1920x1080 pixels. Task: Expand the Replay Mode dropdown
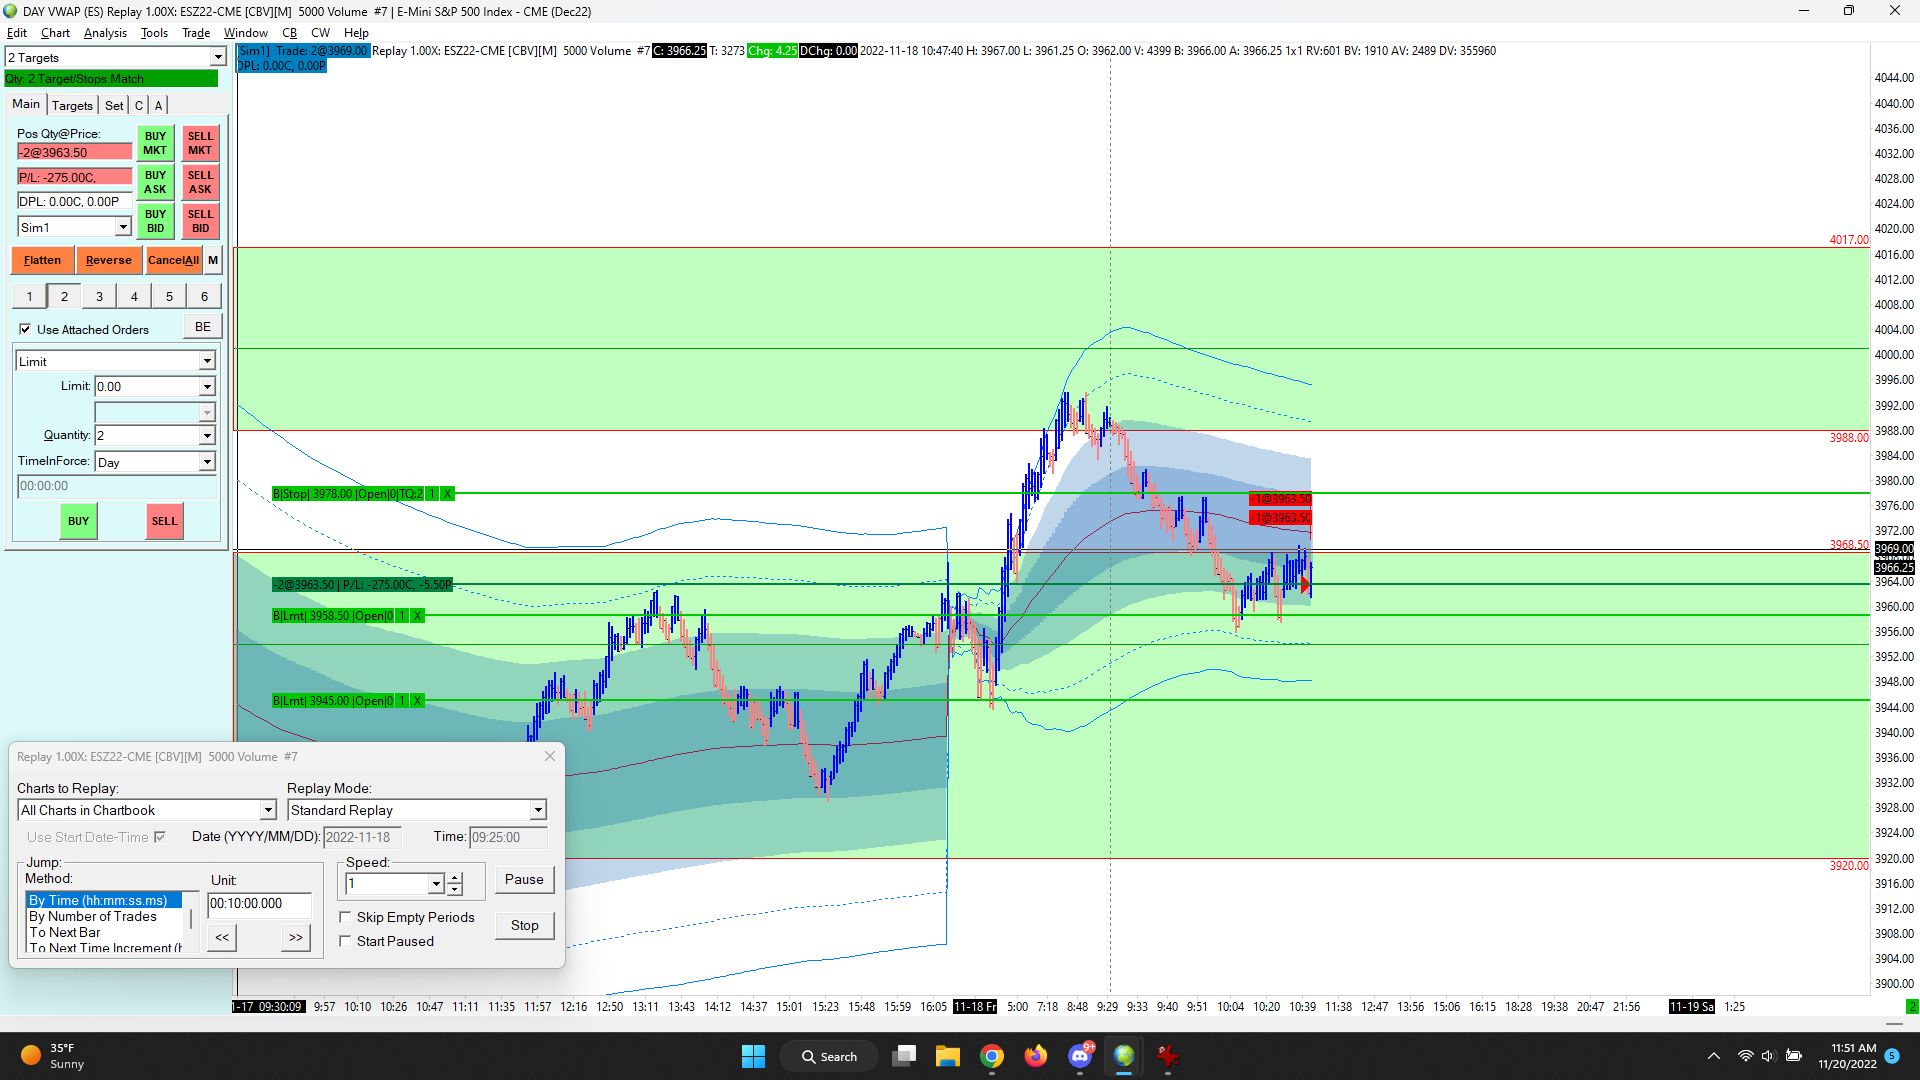538,810
